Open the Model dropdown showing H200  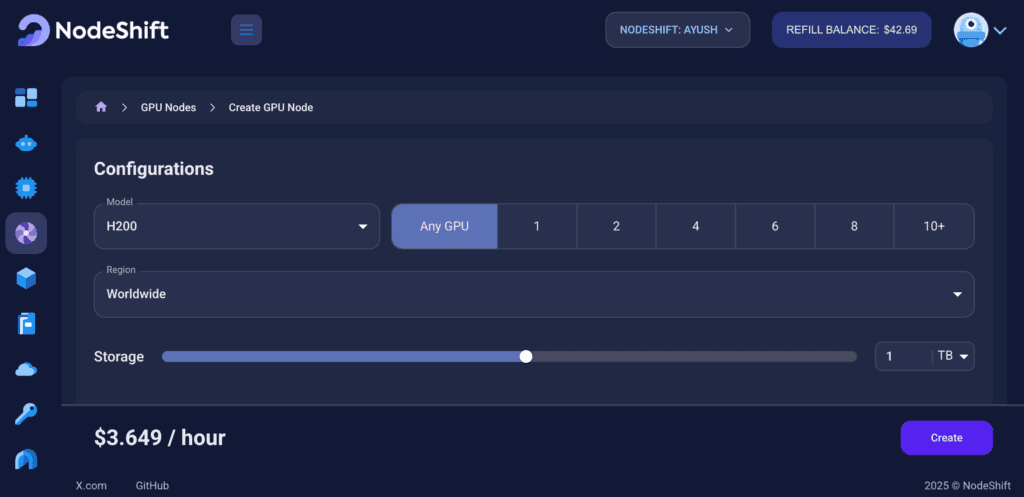tap(236, 226)
